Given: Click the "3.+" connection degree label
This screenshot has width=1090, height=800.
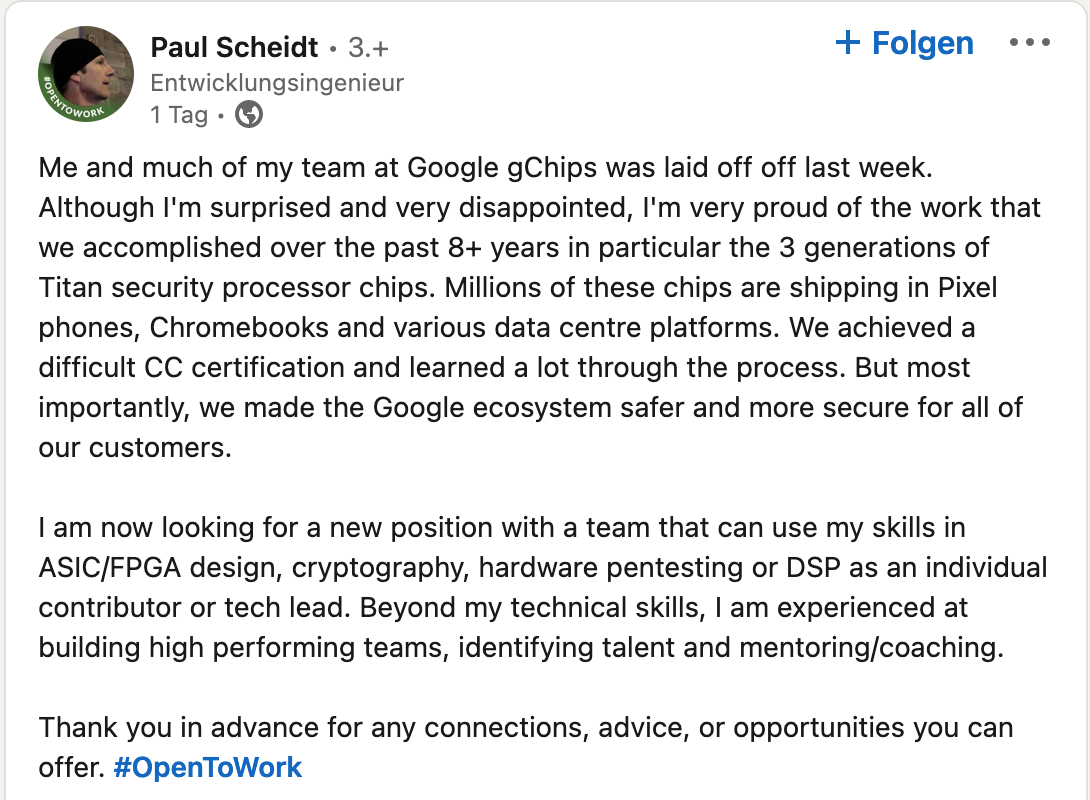Looking at the screenshot, I should (x=368, y=47).
